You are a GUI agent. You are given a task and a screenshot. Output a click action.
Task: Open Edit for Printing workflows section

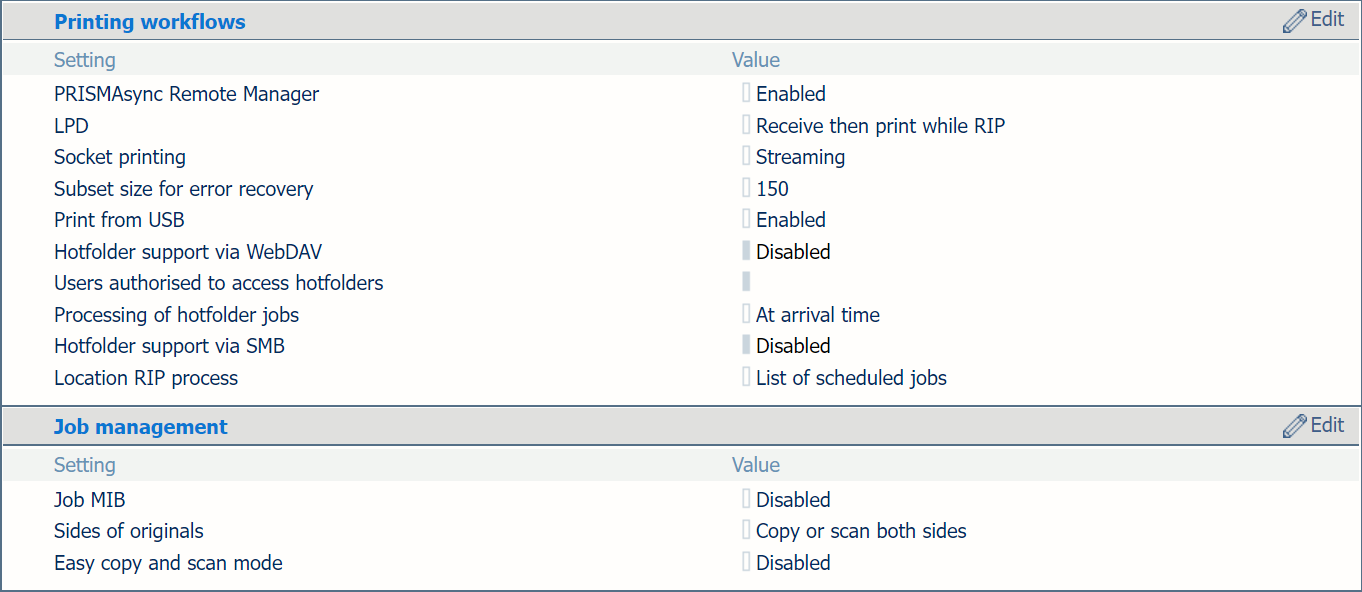[x=1314, y=20]
